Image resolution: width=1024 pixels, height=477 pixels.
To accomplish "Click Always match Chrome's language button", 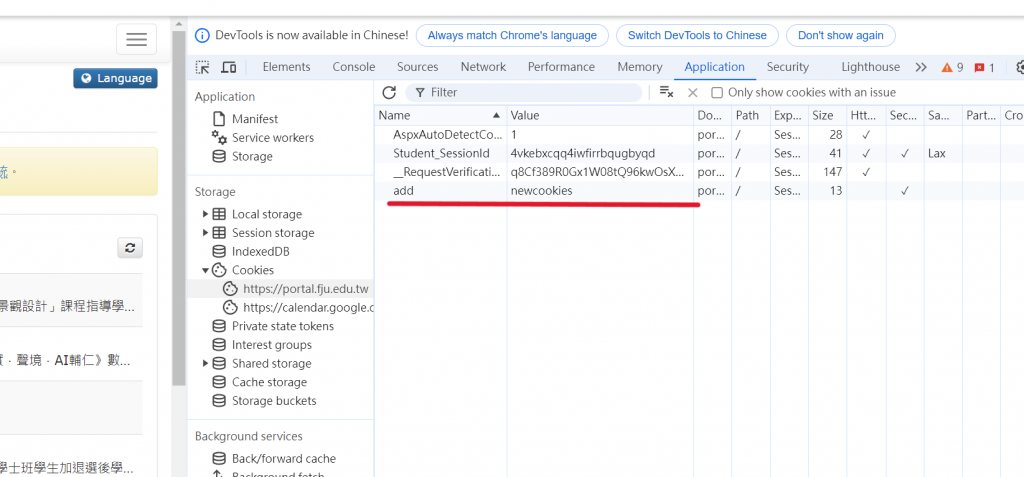I will (512, 35).
